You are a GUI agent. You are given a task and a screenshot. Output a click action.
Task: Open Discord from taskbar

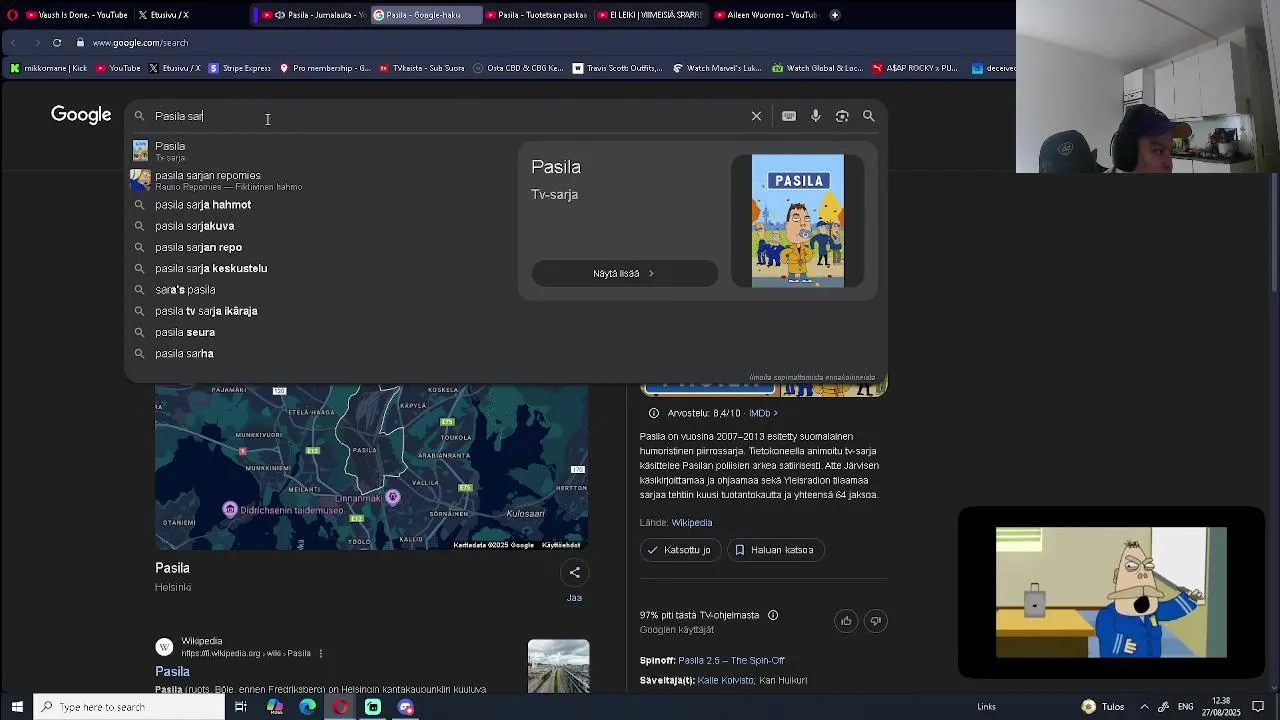pos(405,707)
